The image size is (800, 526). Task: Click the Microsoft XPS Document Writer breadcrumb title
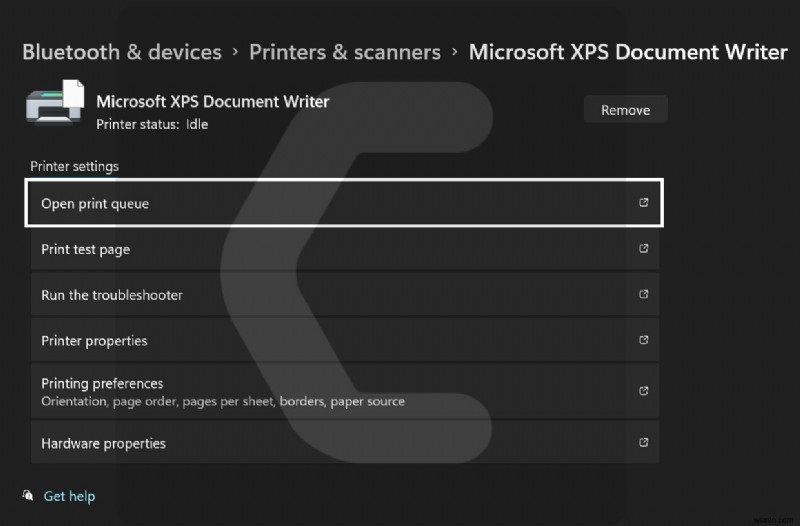(628, 52)
